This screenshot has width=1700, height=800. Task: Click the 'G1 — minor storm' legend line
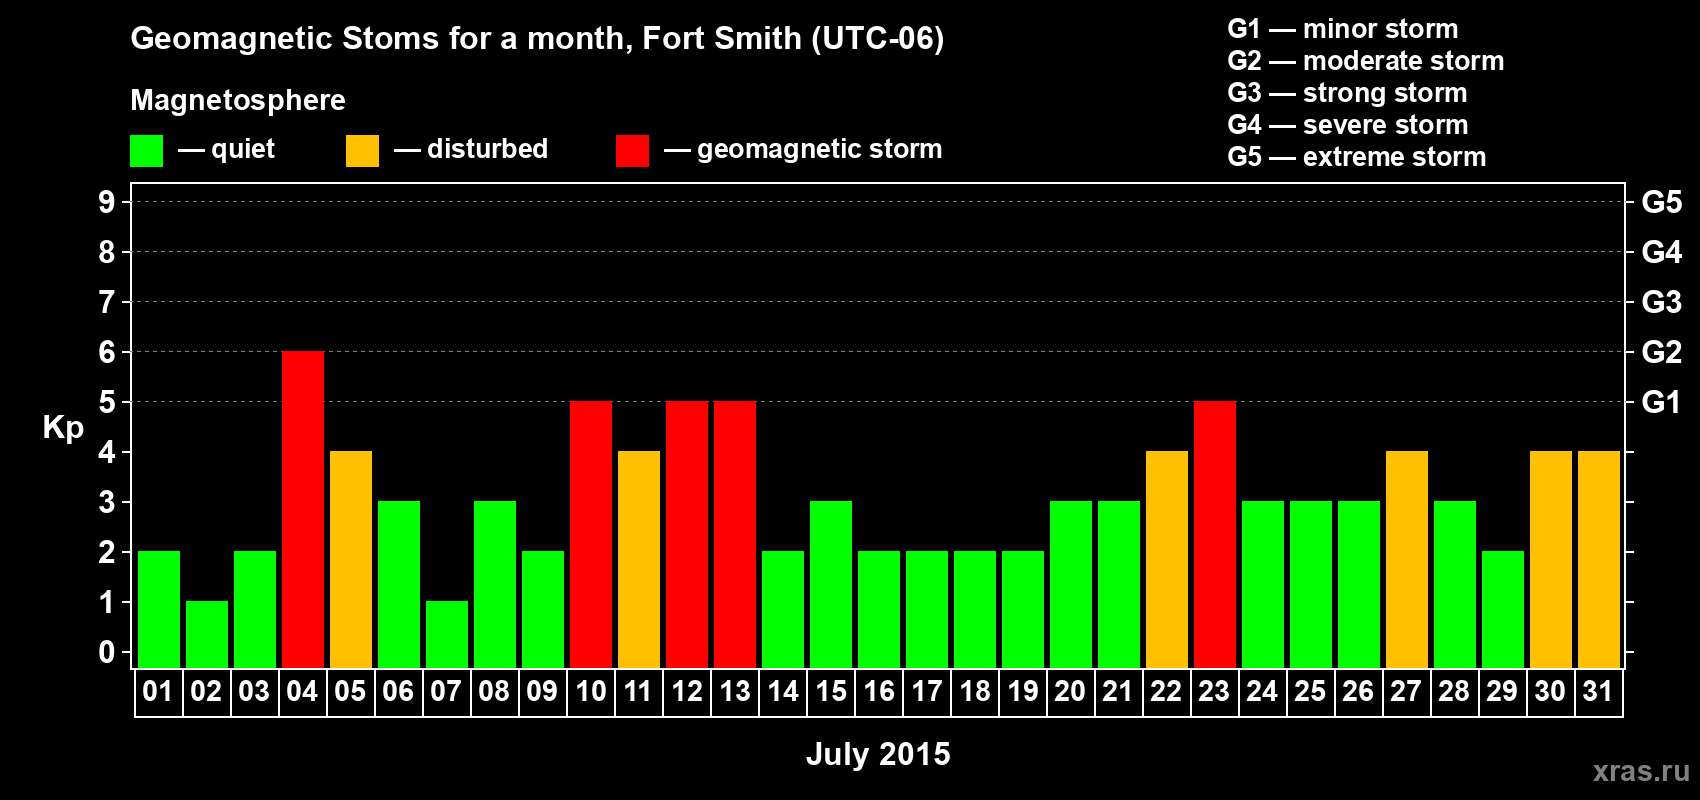(1343, 29)
